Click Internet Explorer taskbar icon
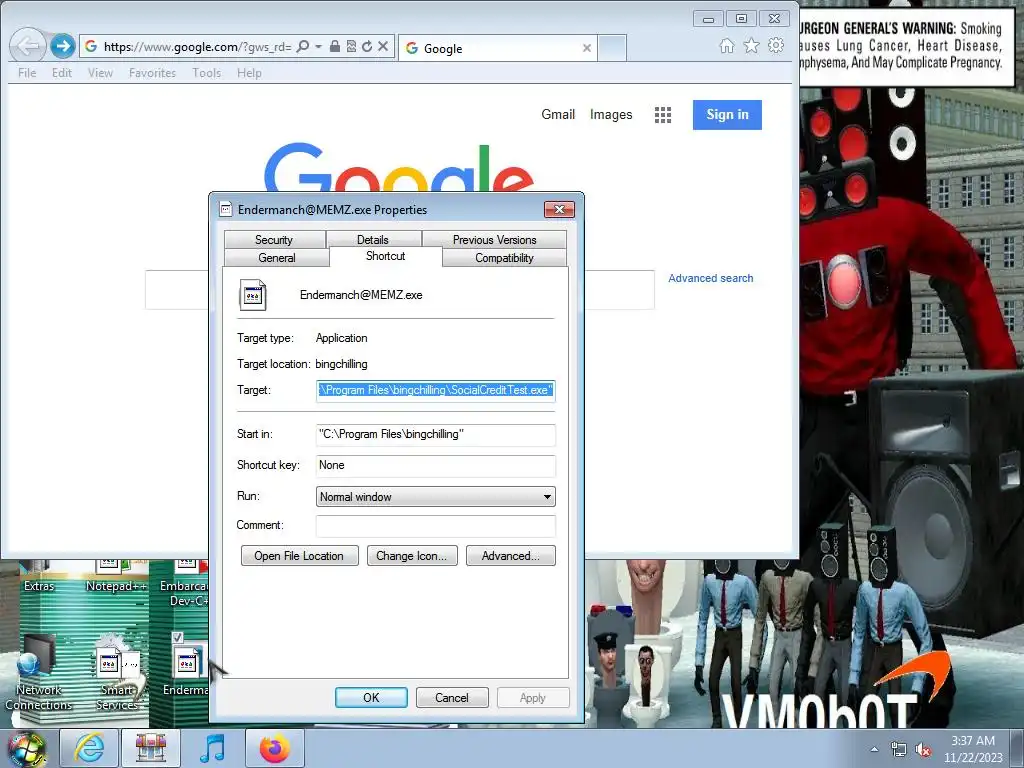Viewport: 1024px width, 768px height. pyautogui.click(x=89, y=748)
